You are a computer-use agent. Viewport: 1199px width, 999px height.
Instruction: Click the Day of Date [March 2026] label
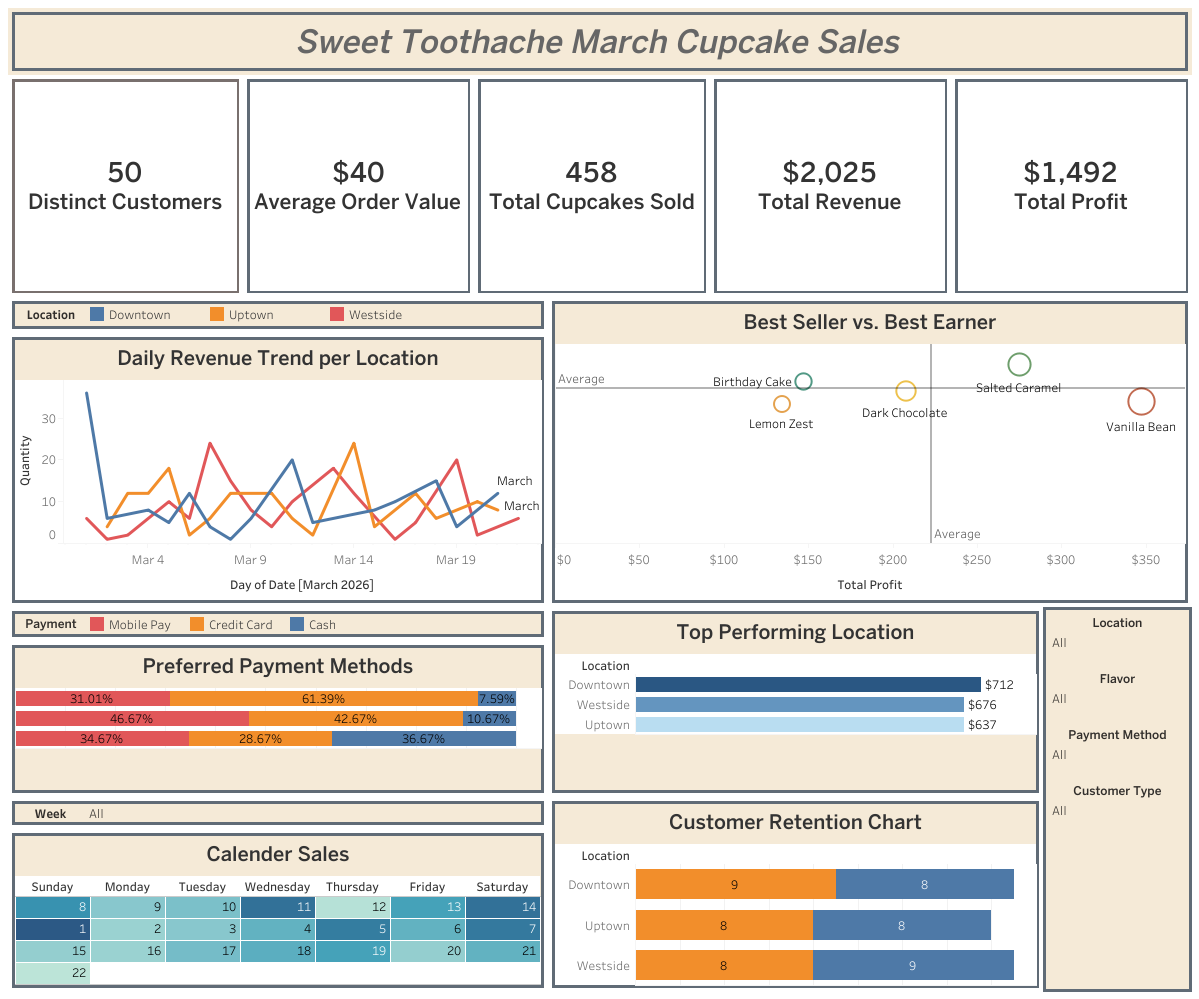tap(302, 584)
